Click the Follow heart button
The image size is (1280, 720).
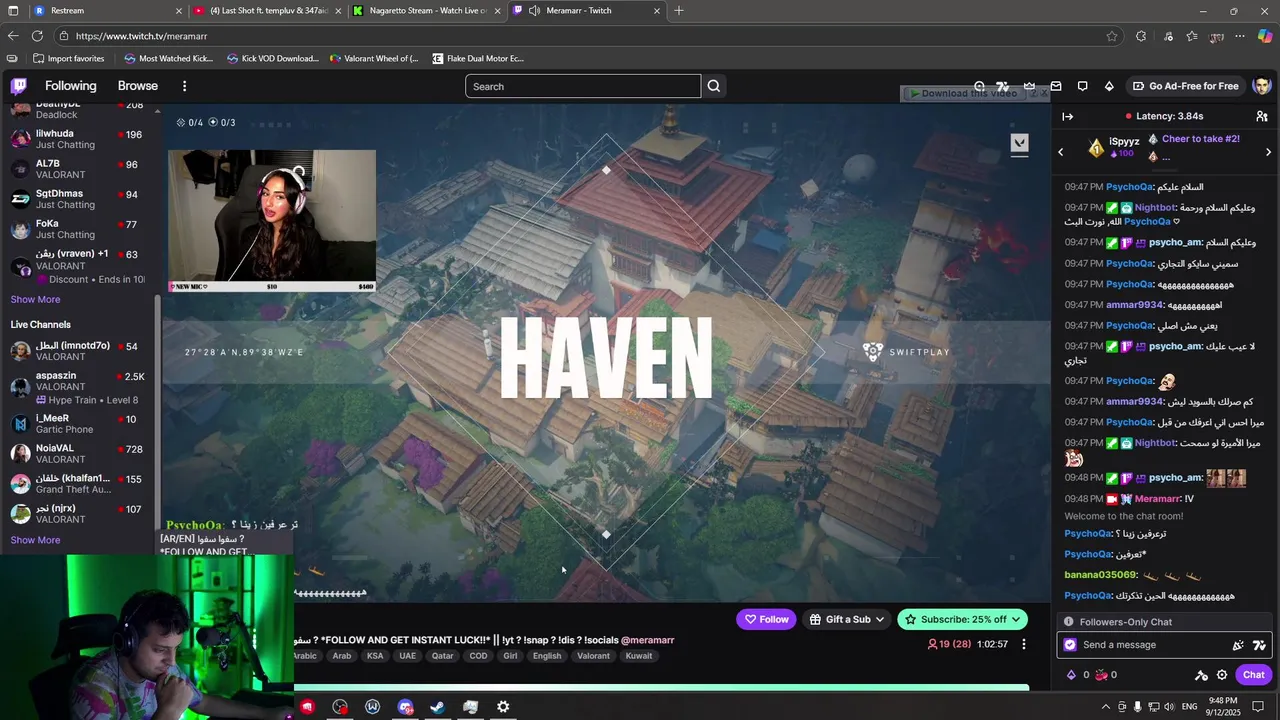766,619
